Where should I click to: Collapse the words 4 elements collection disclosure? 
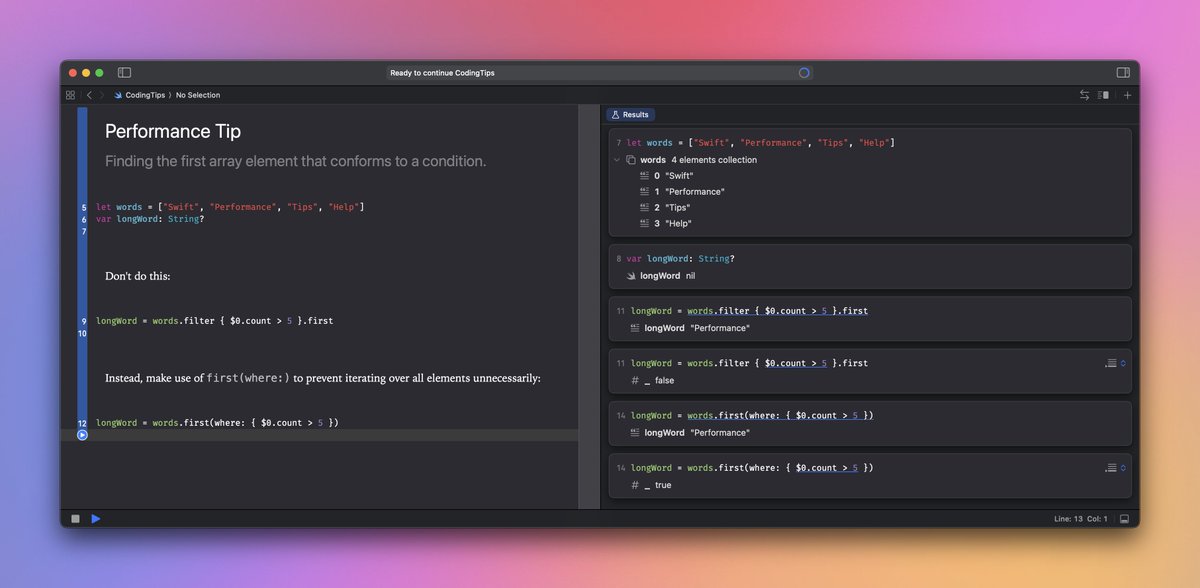616,159
